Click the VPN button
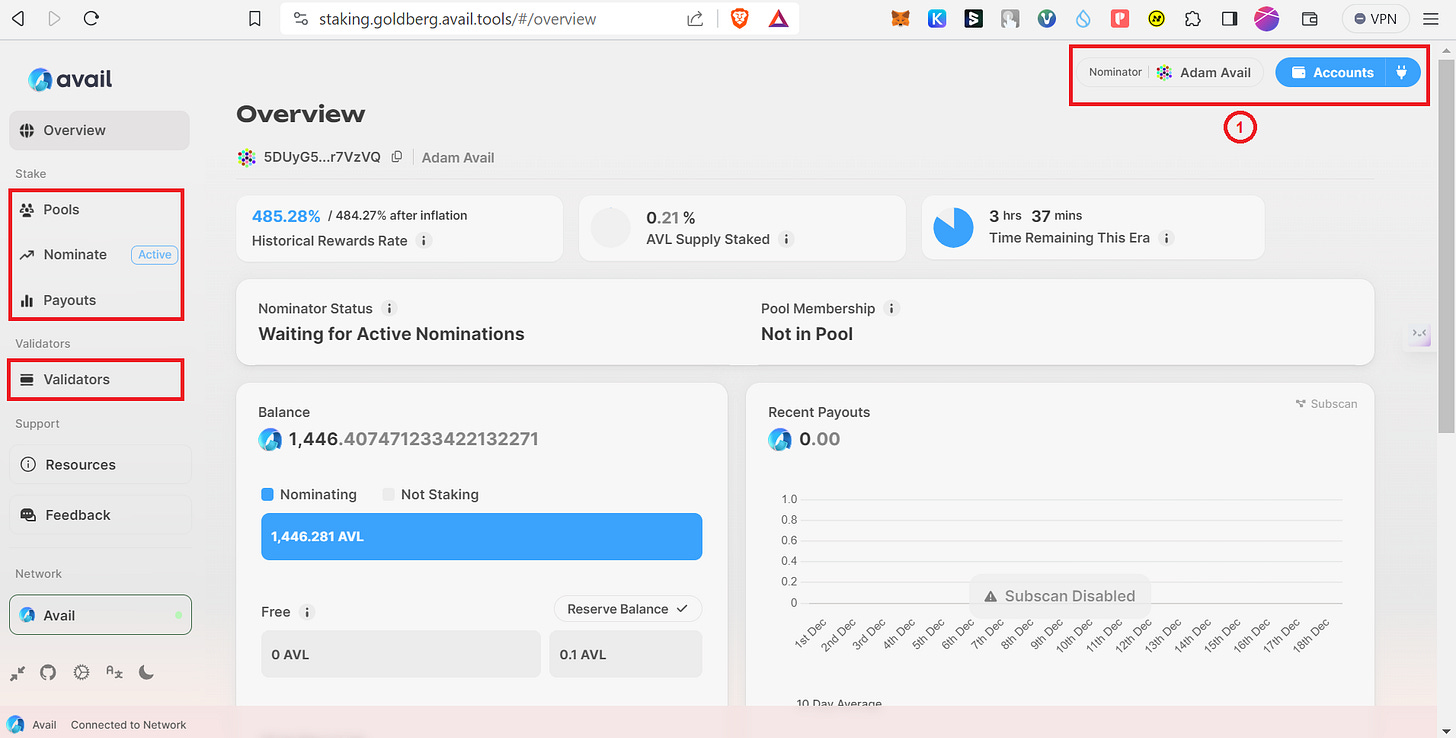 point(1376,18)
